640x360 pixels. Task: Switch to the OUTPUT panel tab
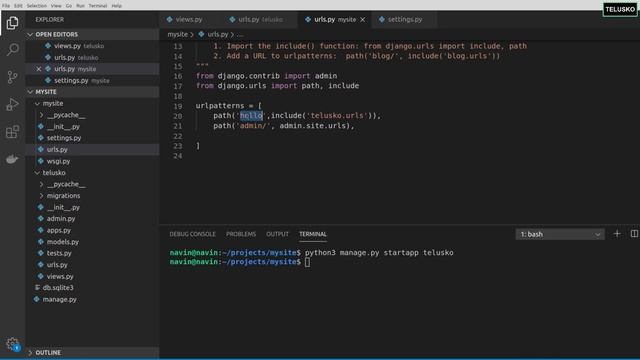pyautogui.click(x=277, y=234)
